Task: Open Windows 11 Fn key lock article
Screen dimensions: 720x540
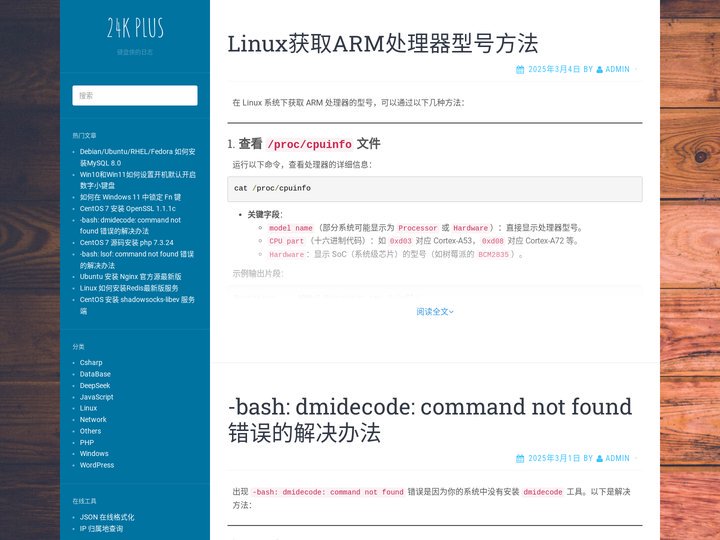Action: click(x=130, y=197)
